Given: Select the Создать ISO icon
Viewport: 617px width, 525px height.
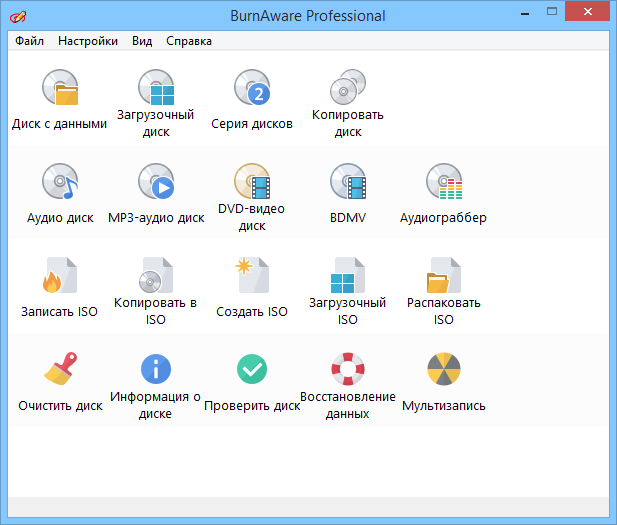Looking at the screenshot, I should click(x=252, y=277).
